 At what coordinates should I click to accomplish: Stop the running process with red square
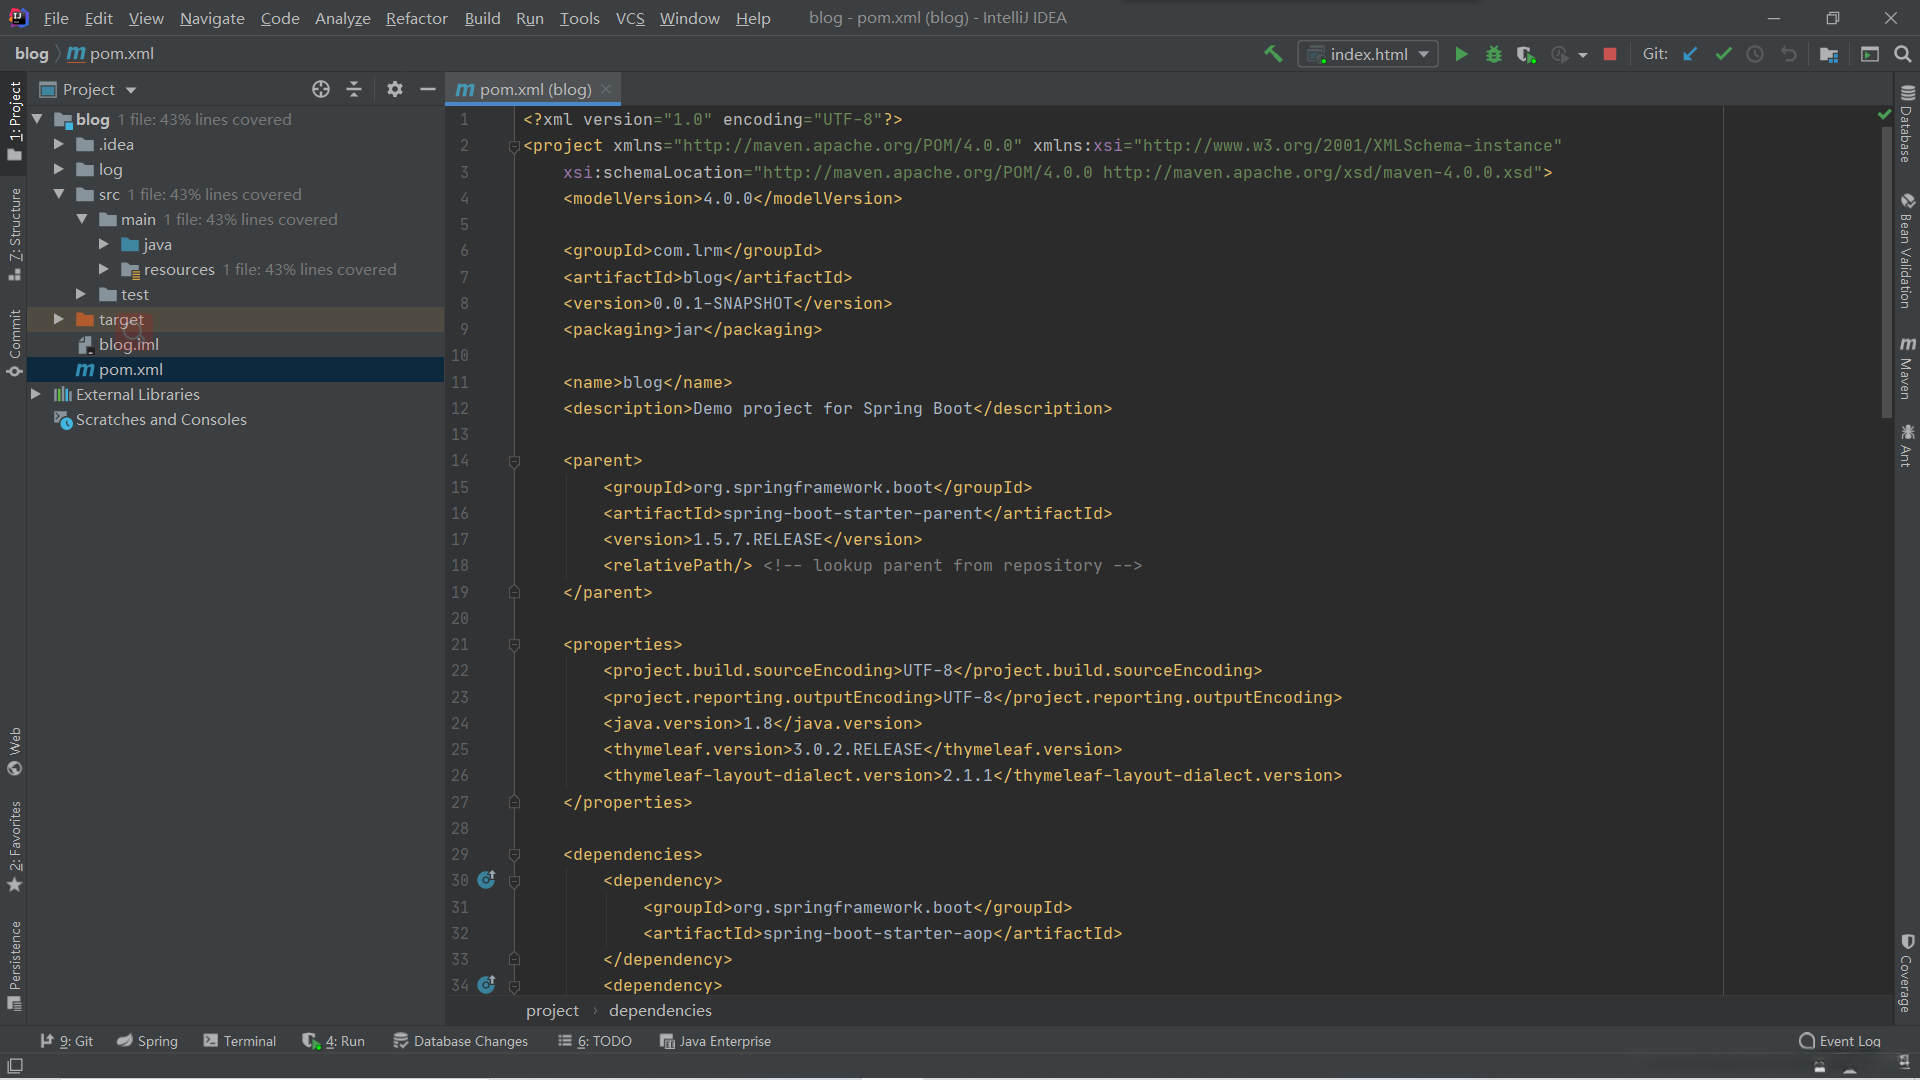(x=1610, y=54)
